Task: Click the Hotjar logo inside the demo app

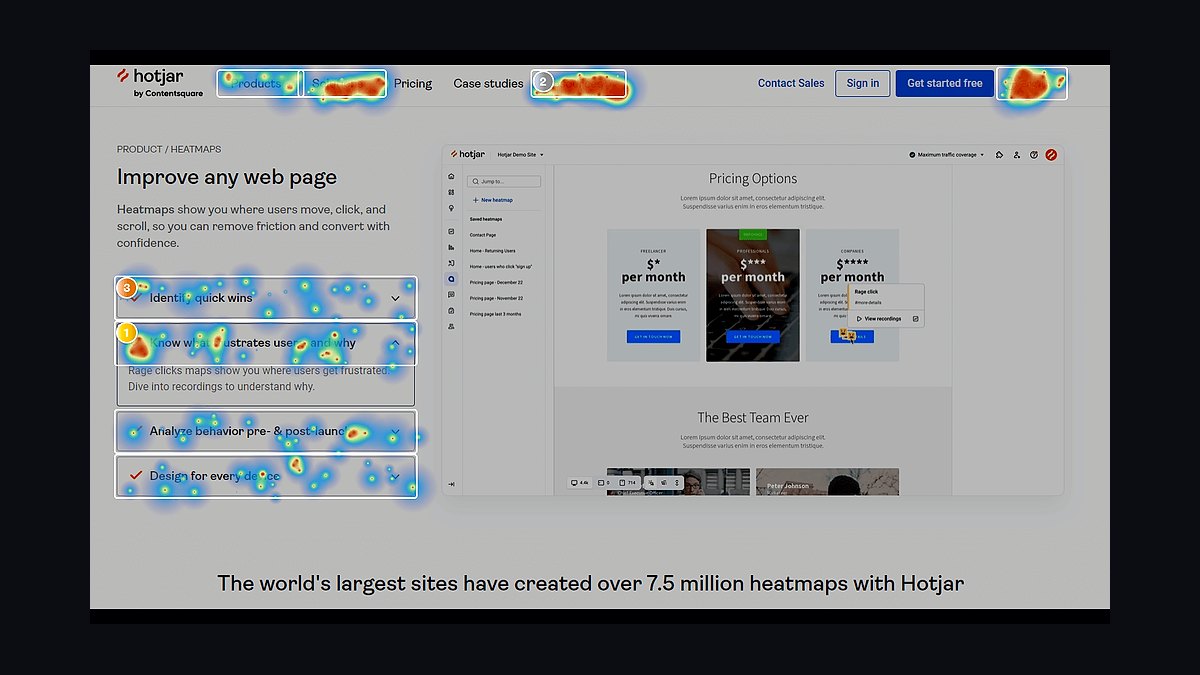Action: (468, 155)
